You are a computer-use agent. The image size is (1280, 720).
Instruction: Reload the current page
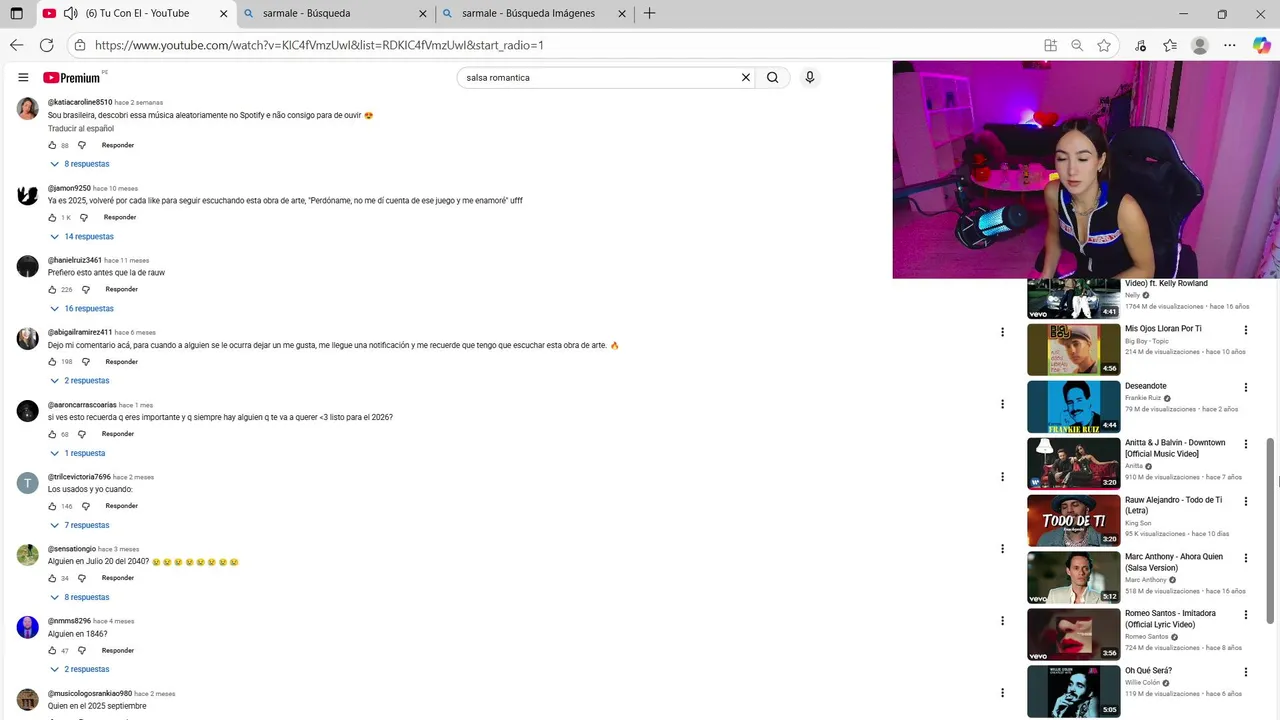[x=46, y=45]
